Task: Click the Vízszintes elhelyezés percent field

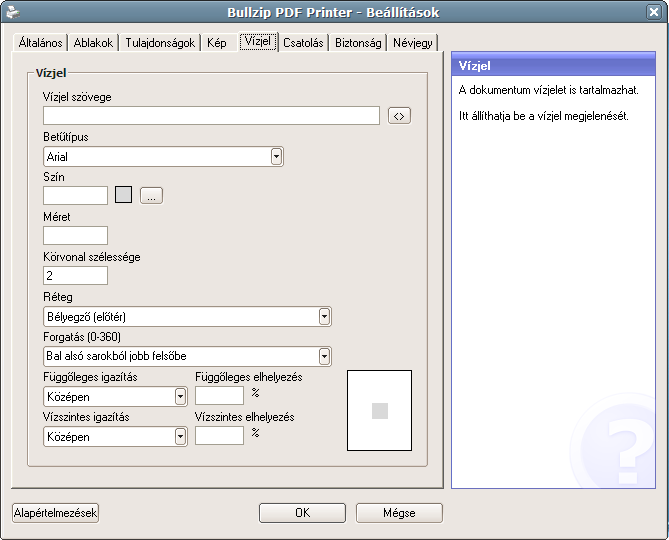Action: pyautogui.click(x=219, y=435)
